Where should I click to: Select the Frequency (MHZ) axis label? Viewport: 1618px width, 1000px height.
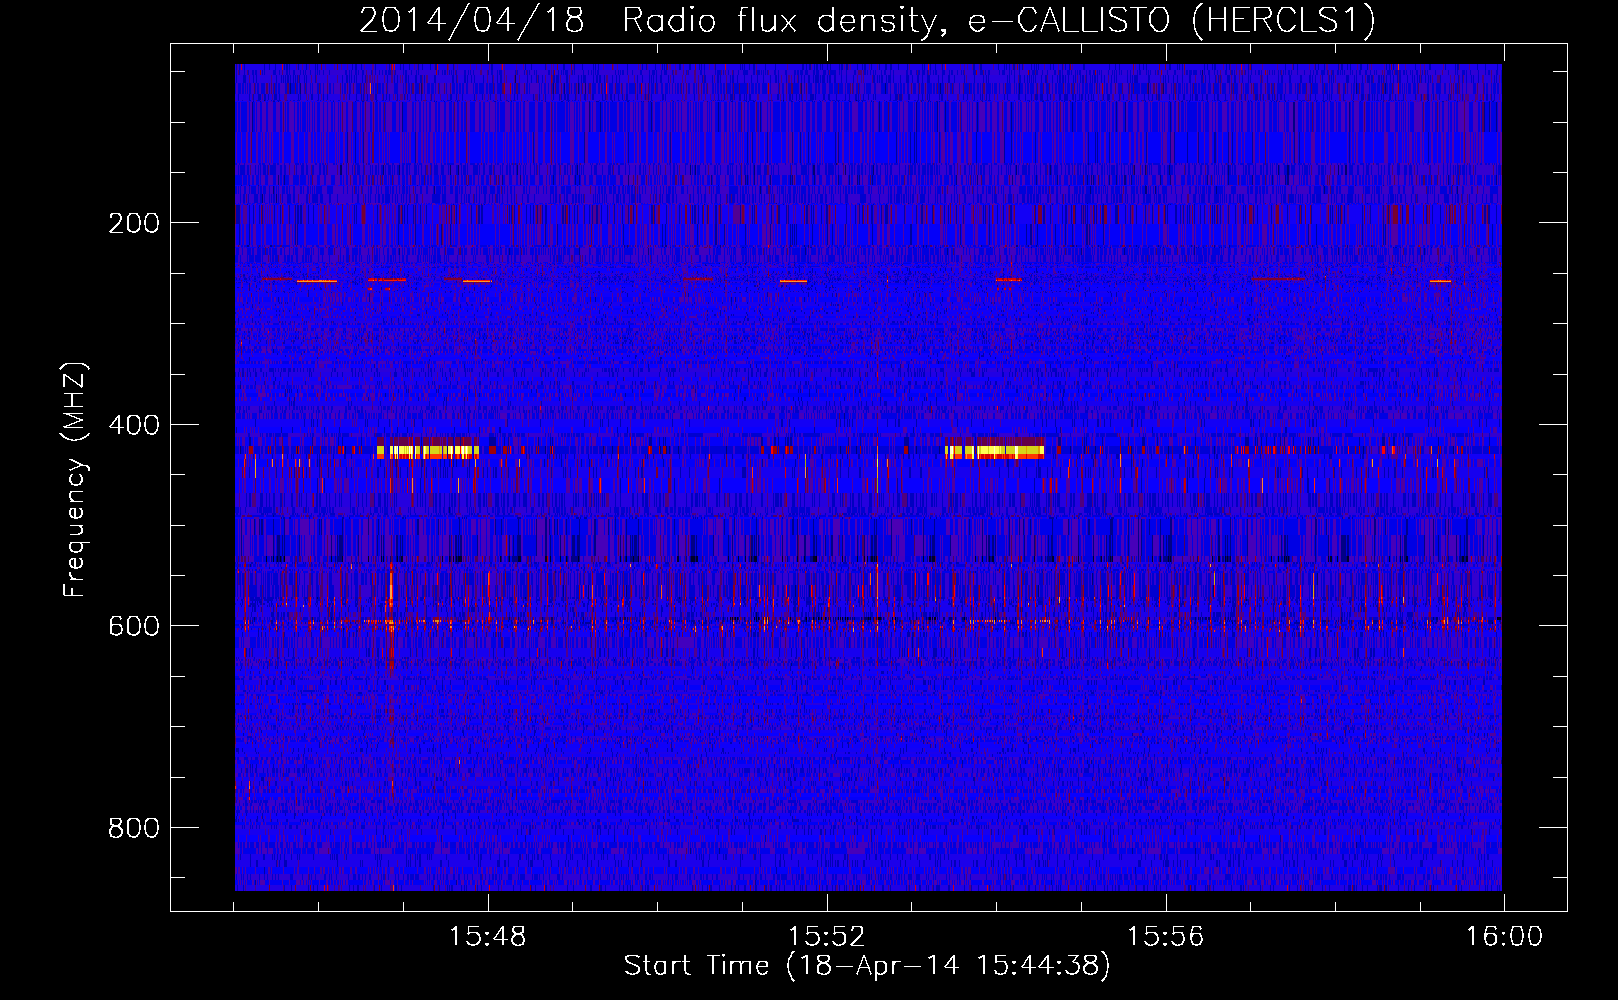pos(74,480)
